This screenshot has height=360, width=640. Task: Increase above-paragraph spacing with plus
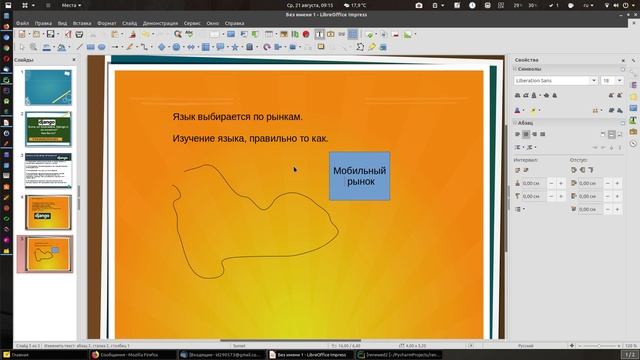561,183
